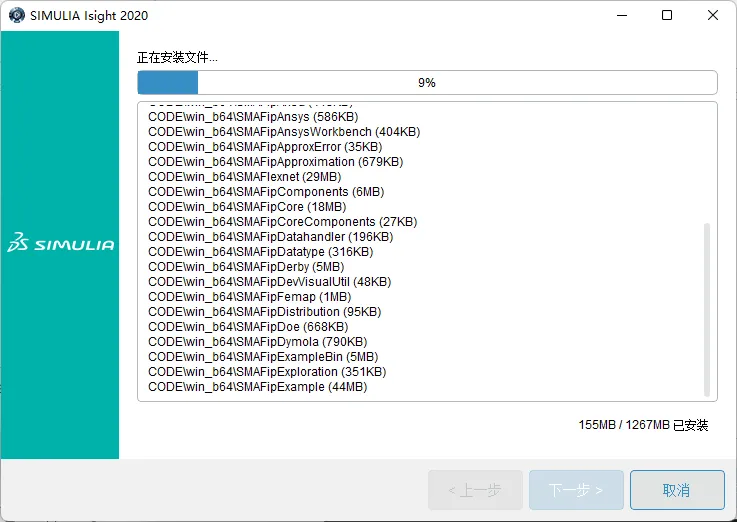Image resolution: width=737 pixels, height=522 pixels.
Task: Select the SMAFipDistribution (95KB) row
Action: tap(265, 312)
